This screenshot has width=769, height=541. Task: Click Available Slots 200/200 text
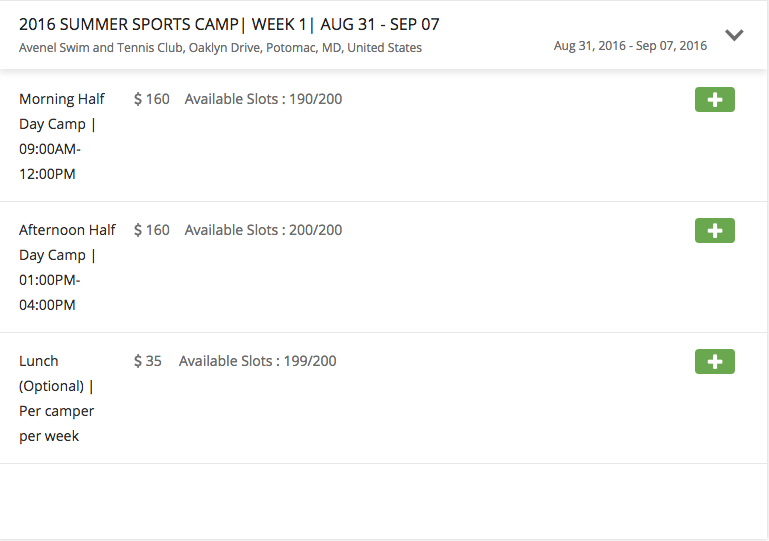(263, 230)
